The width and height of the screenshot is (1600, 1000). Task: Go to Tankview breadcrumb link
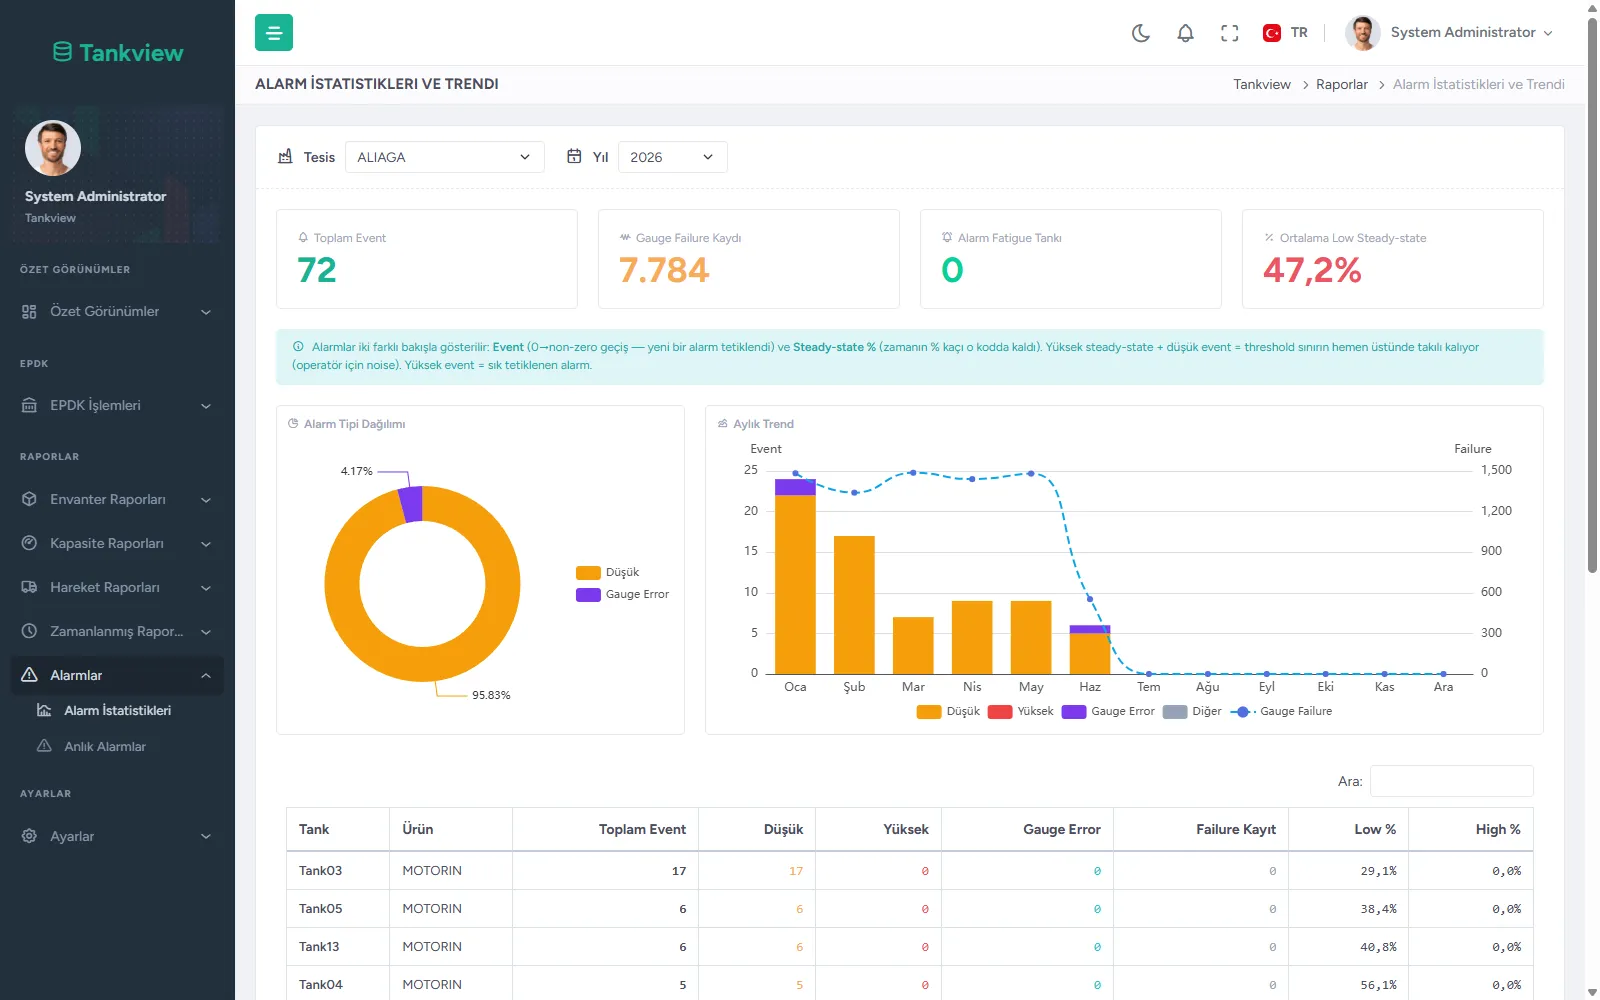1262,84
